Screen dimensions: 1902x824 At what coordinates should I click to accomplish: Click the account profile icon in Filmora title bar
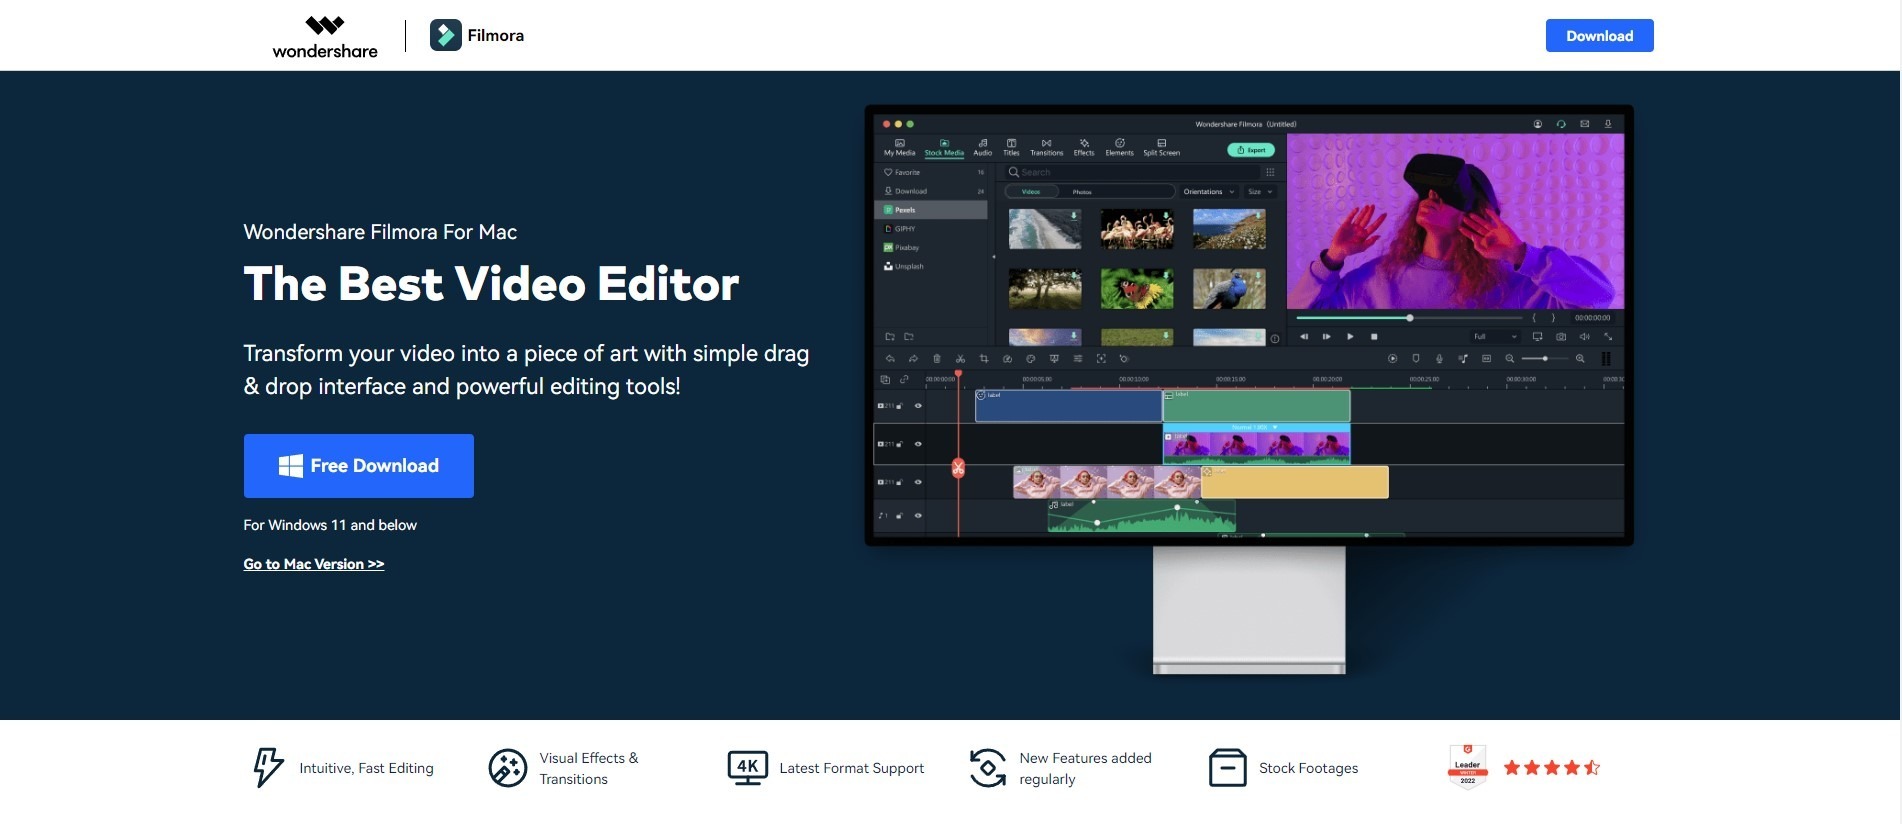[x=1538, y=124]
